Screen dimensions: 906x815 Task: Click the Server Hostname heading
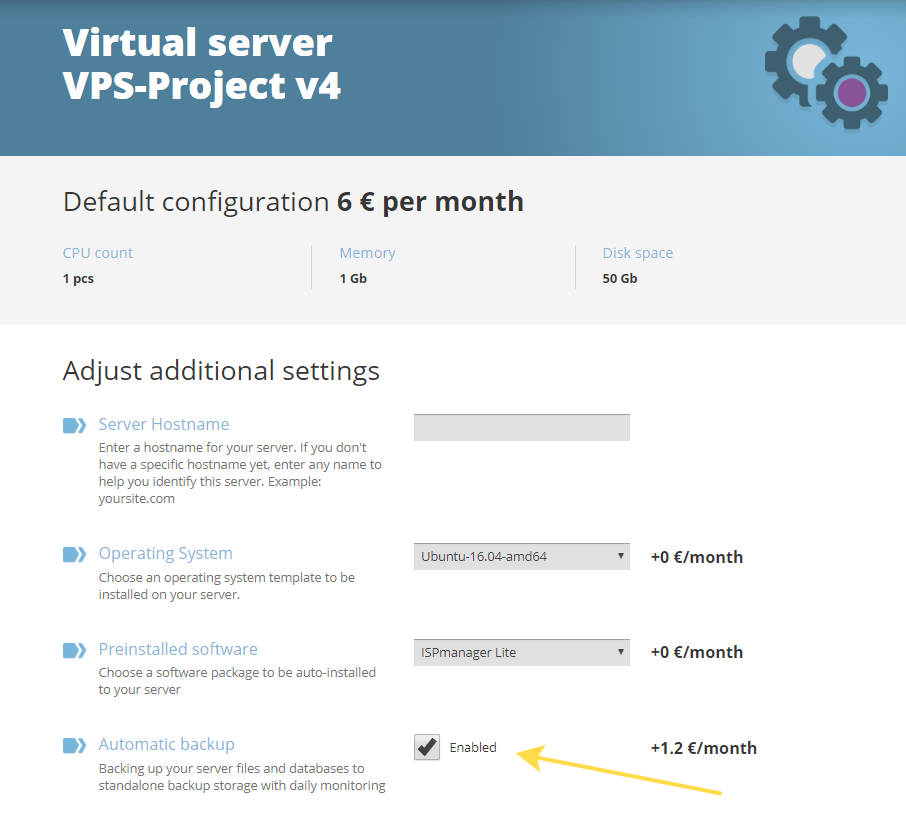point(164,425)
